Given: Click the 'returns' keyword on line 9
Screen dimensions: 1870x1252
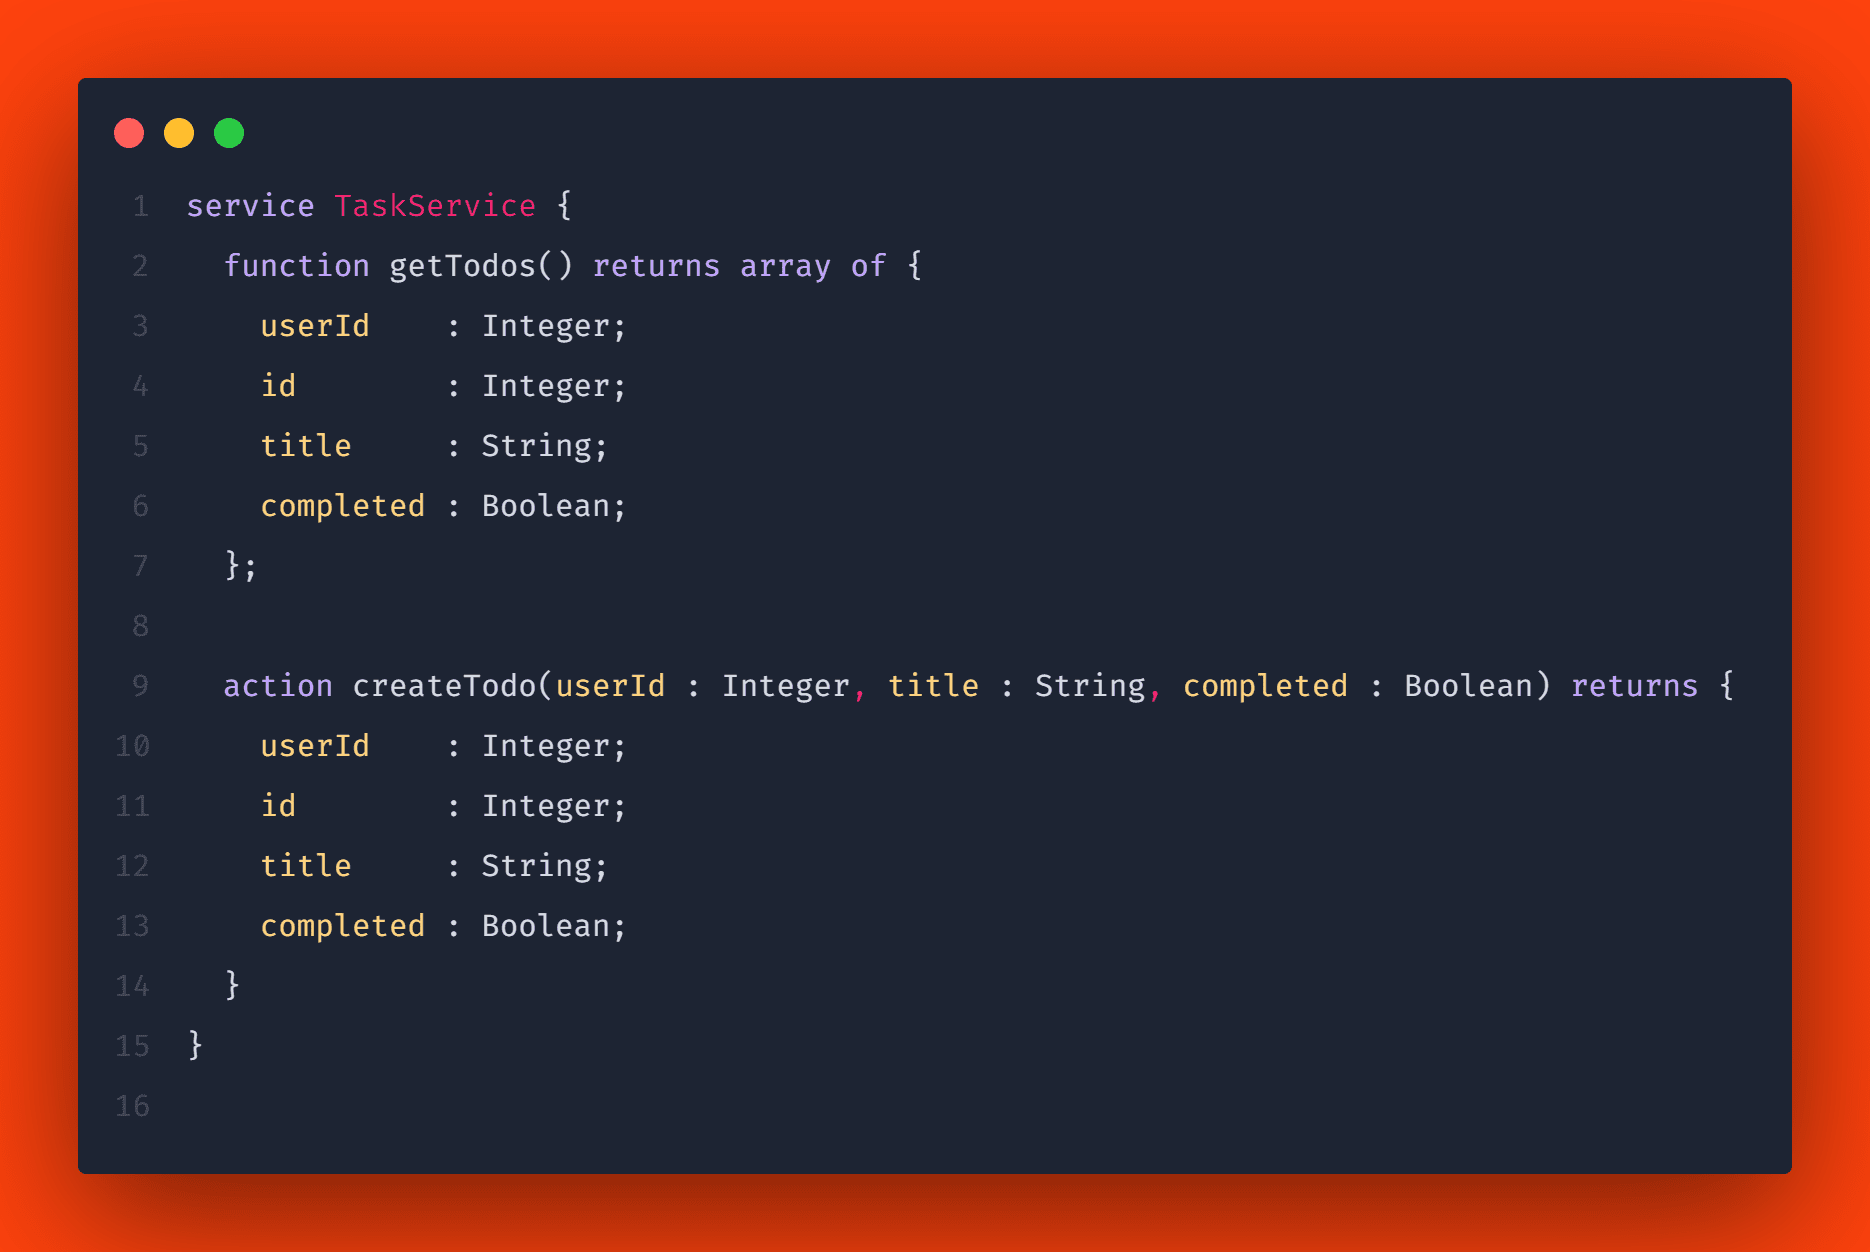Looking at the screenshot, I should point(1634,686).
